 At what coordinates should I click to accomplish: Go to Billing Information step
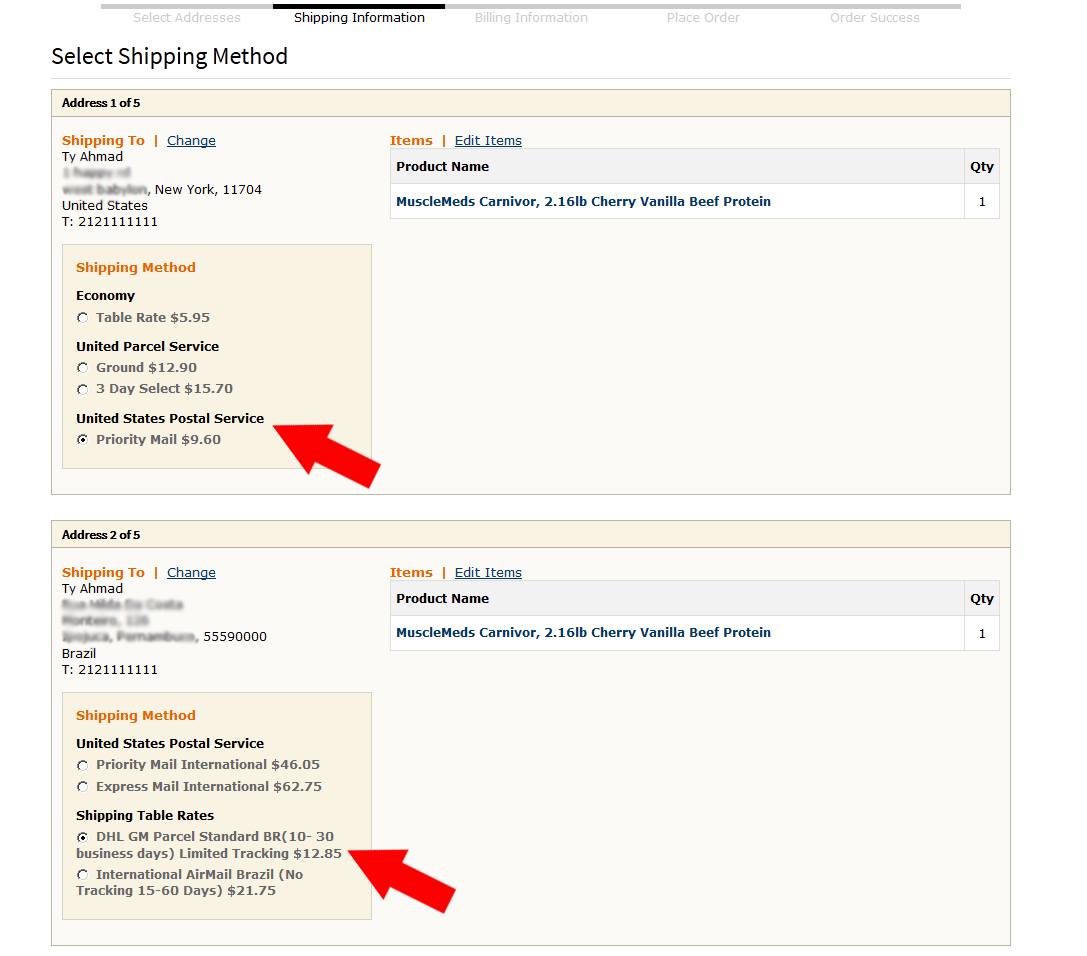click(x=531, y=18)
